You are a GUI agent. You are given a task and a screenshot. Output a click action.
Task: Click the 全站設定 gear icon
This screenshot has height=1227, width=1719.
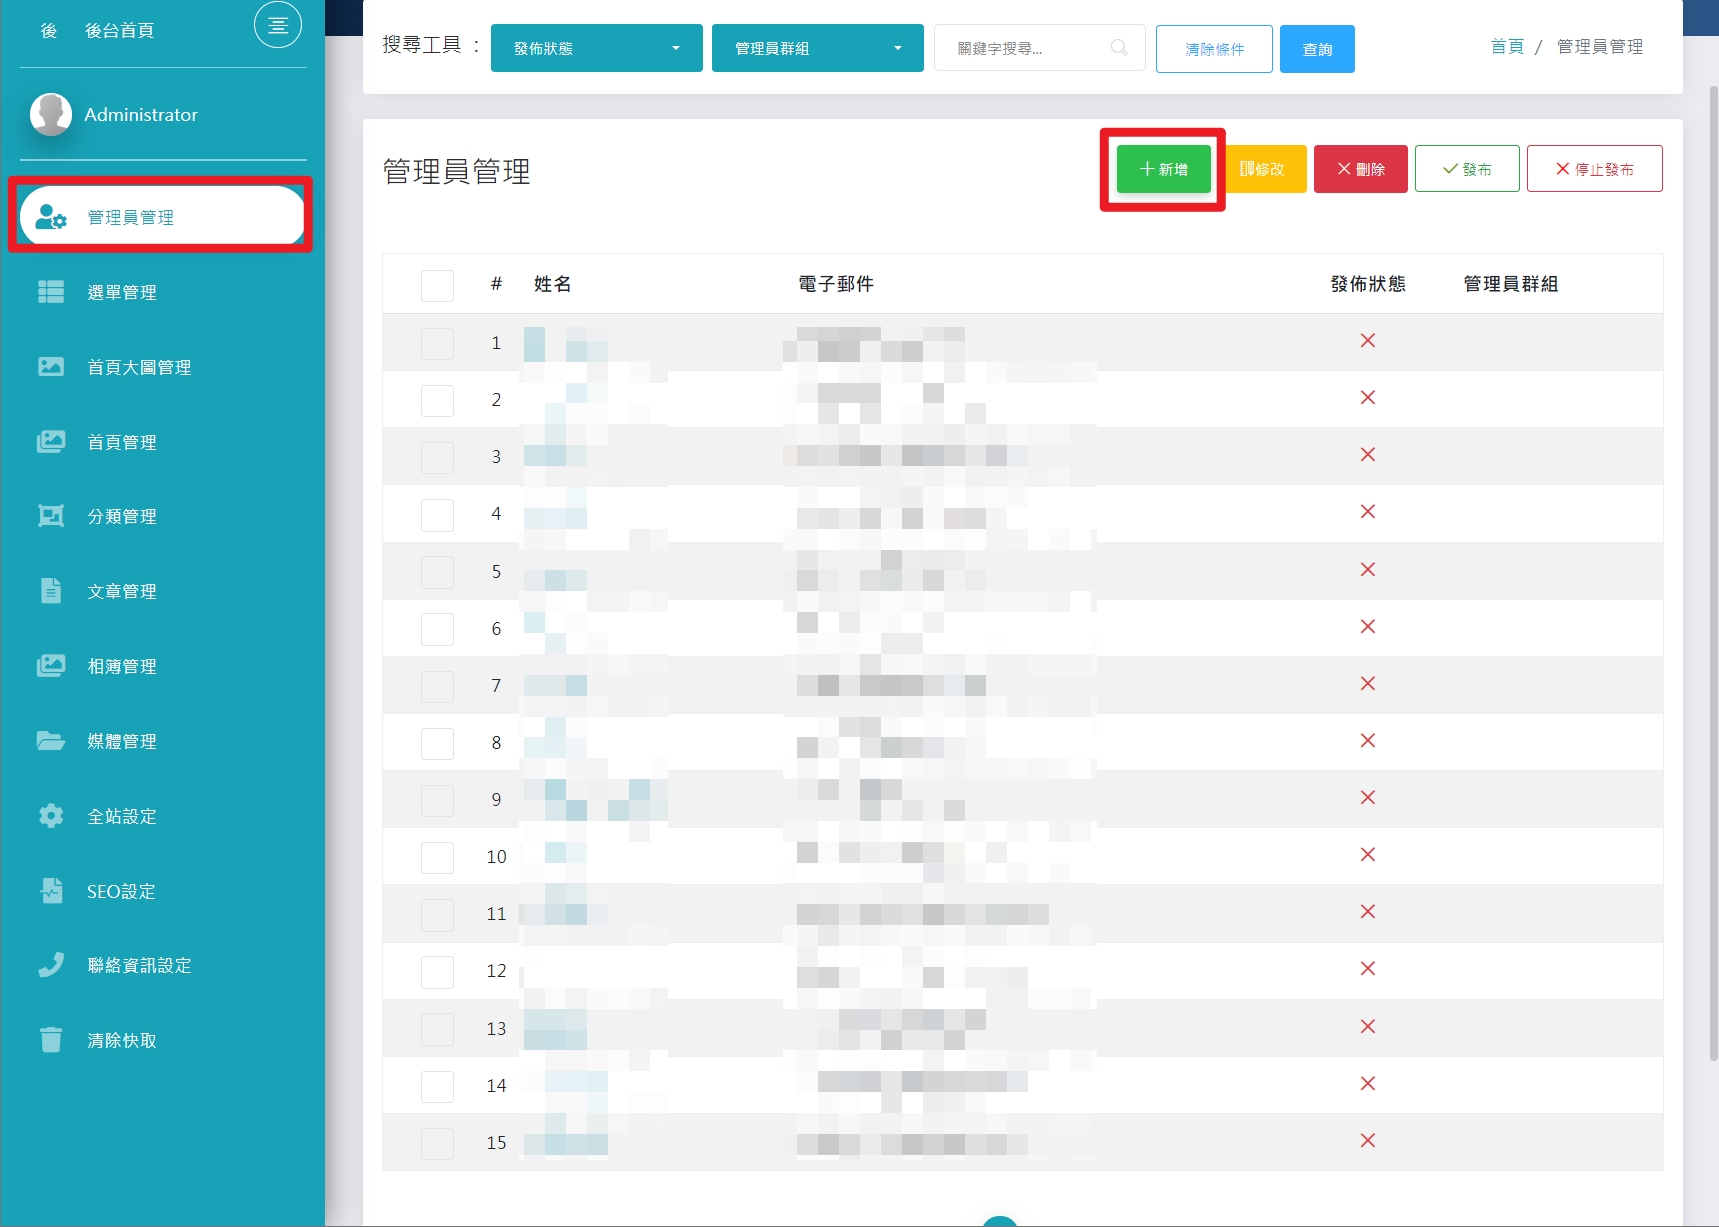[x=51, y=816]
